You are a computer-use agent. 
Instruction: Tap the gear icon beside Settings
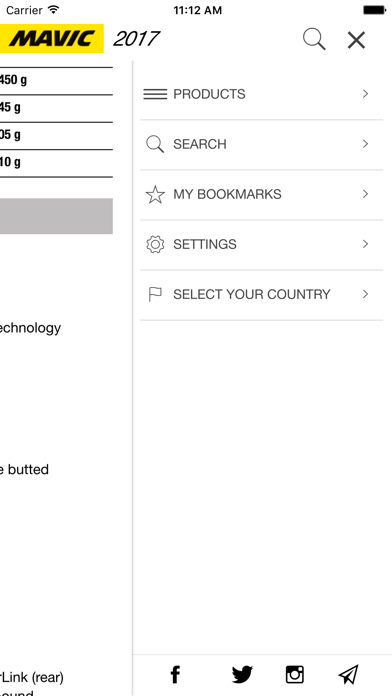(x=155, y=245)
